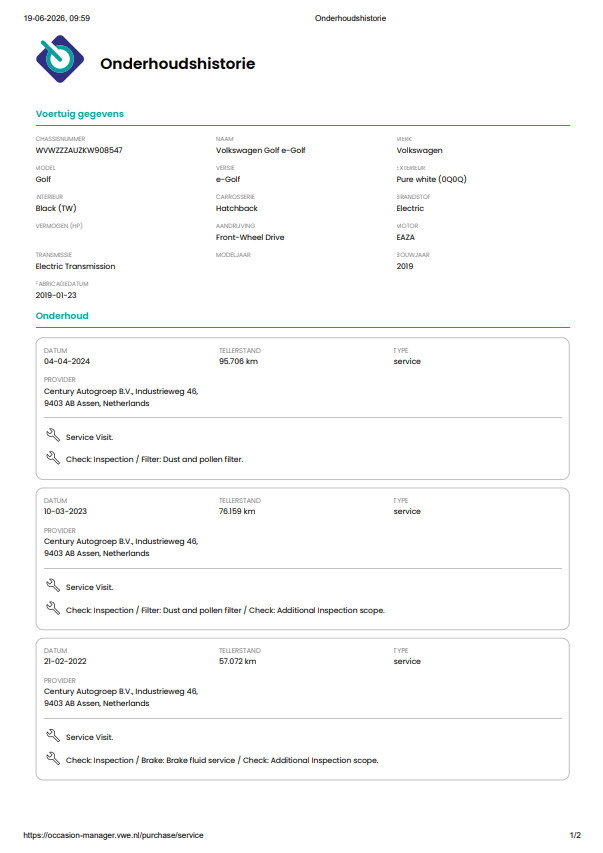Click the page header title Onderhoudshistorie
Screen dimensions: 603x853
coord(350,18)
